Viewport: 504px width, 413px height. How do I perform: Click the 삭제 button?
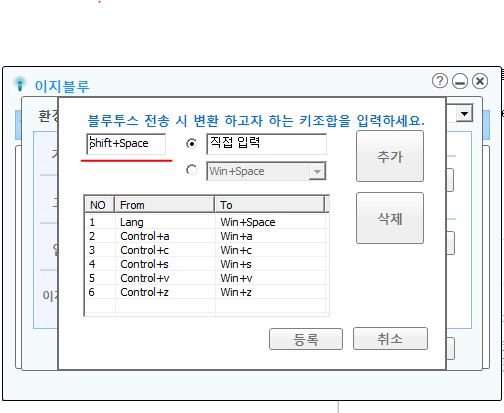(x=390, y=218)
